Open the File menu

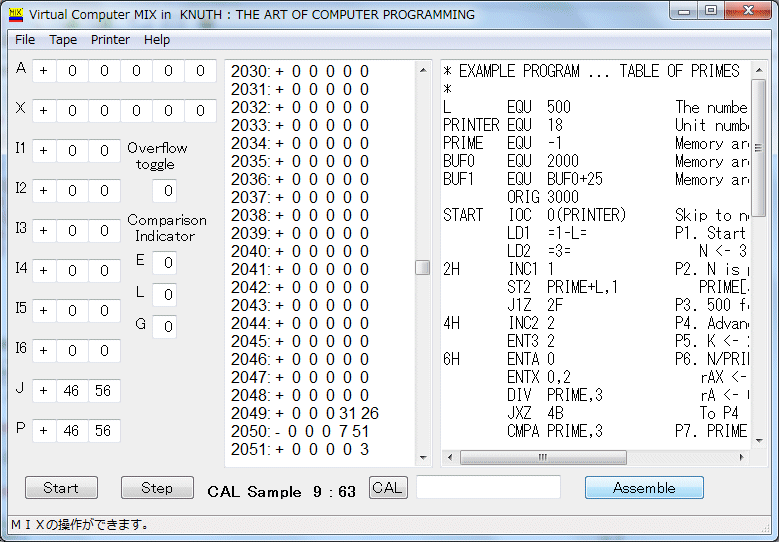[25, 40]
